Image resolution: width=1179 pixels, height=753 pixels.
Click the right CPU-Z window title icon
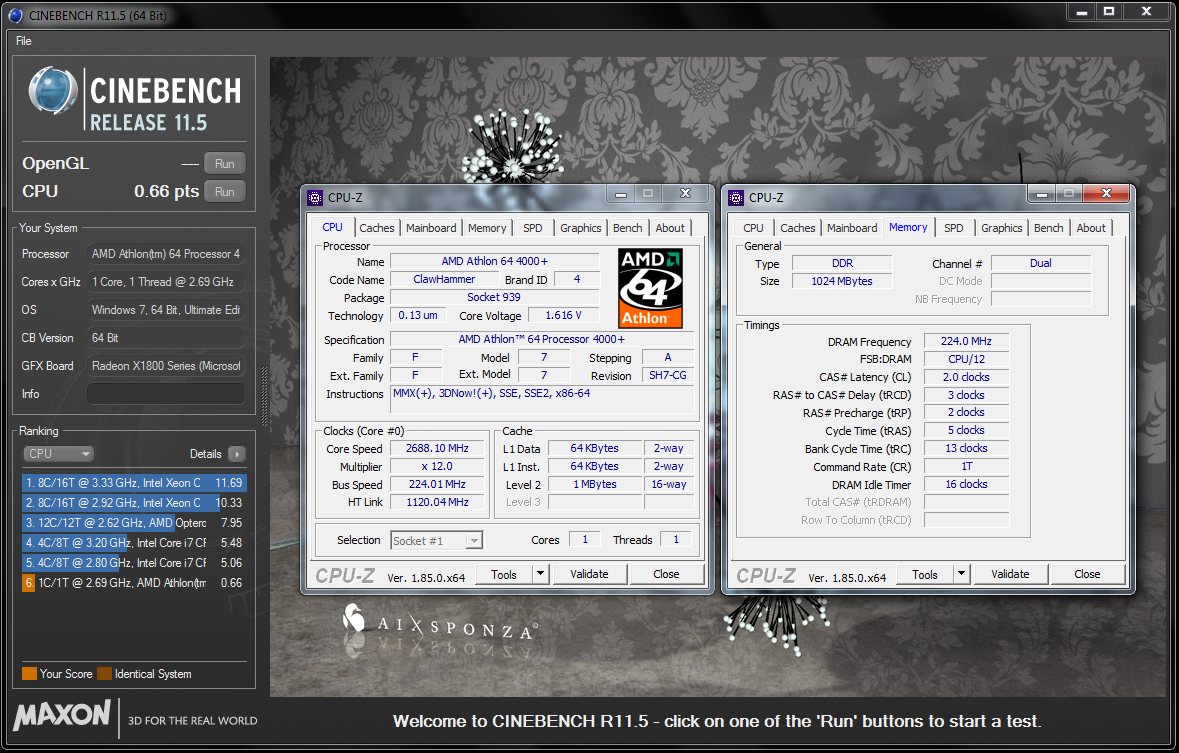pyautogui.click(x=736, y=198)
